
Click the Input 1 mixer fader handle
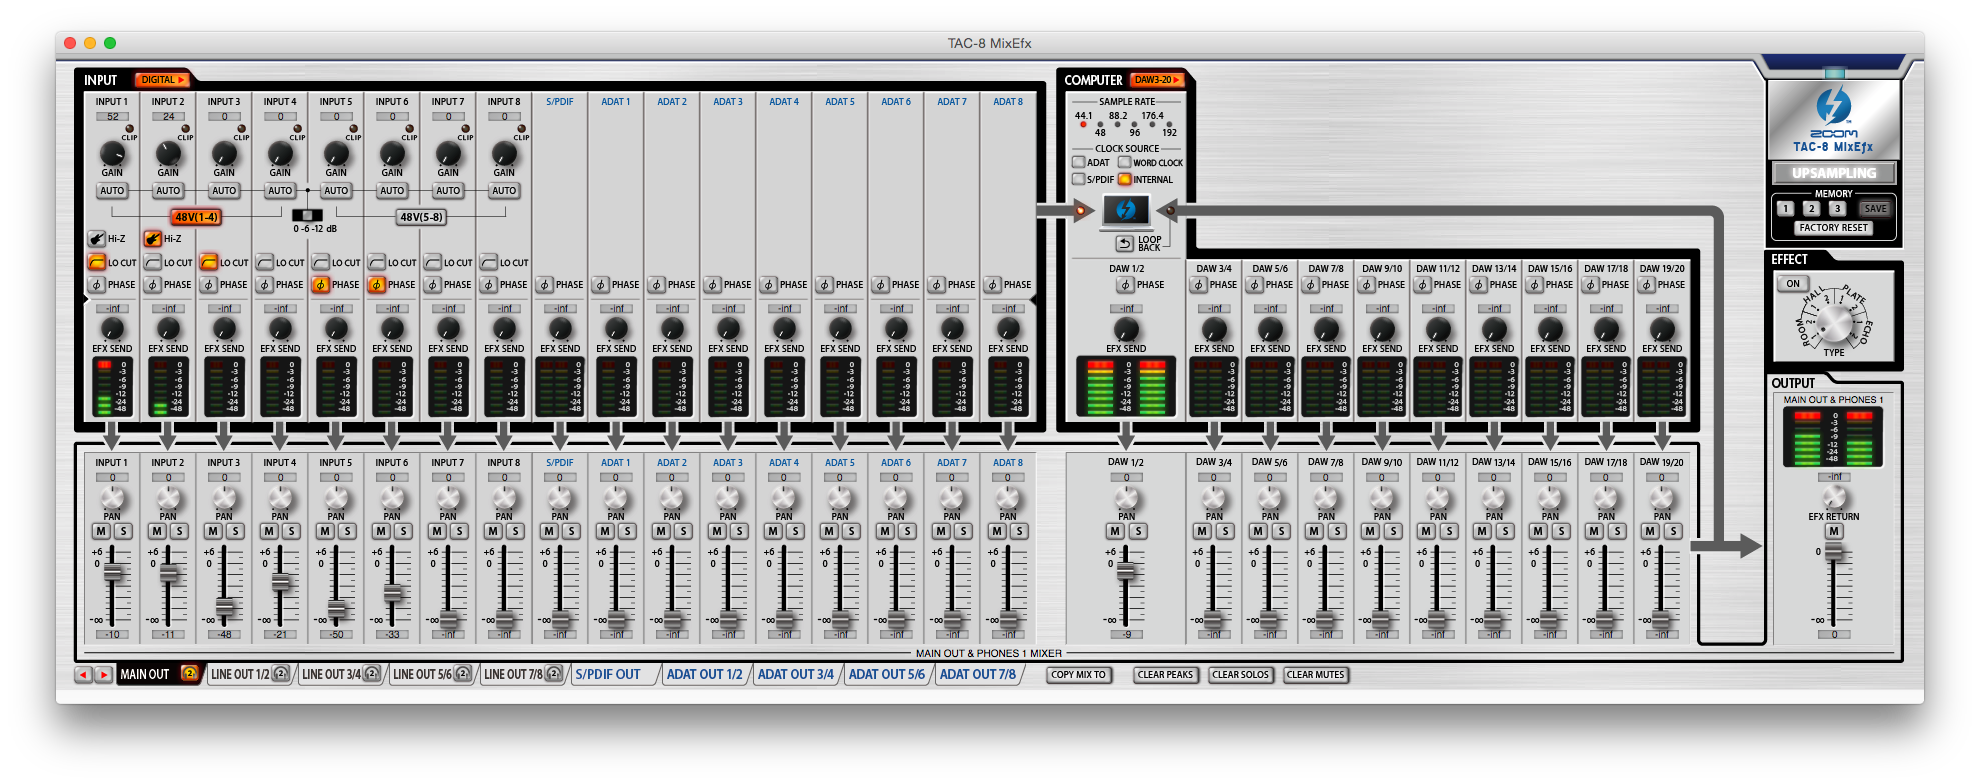coord(113,572)
